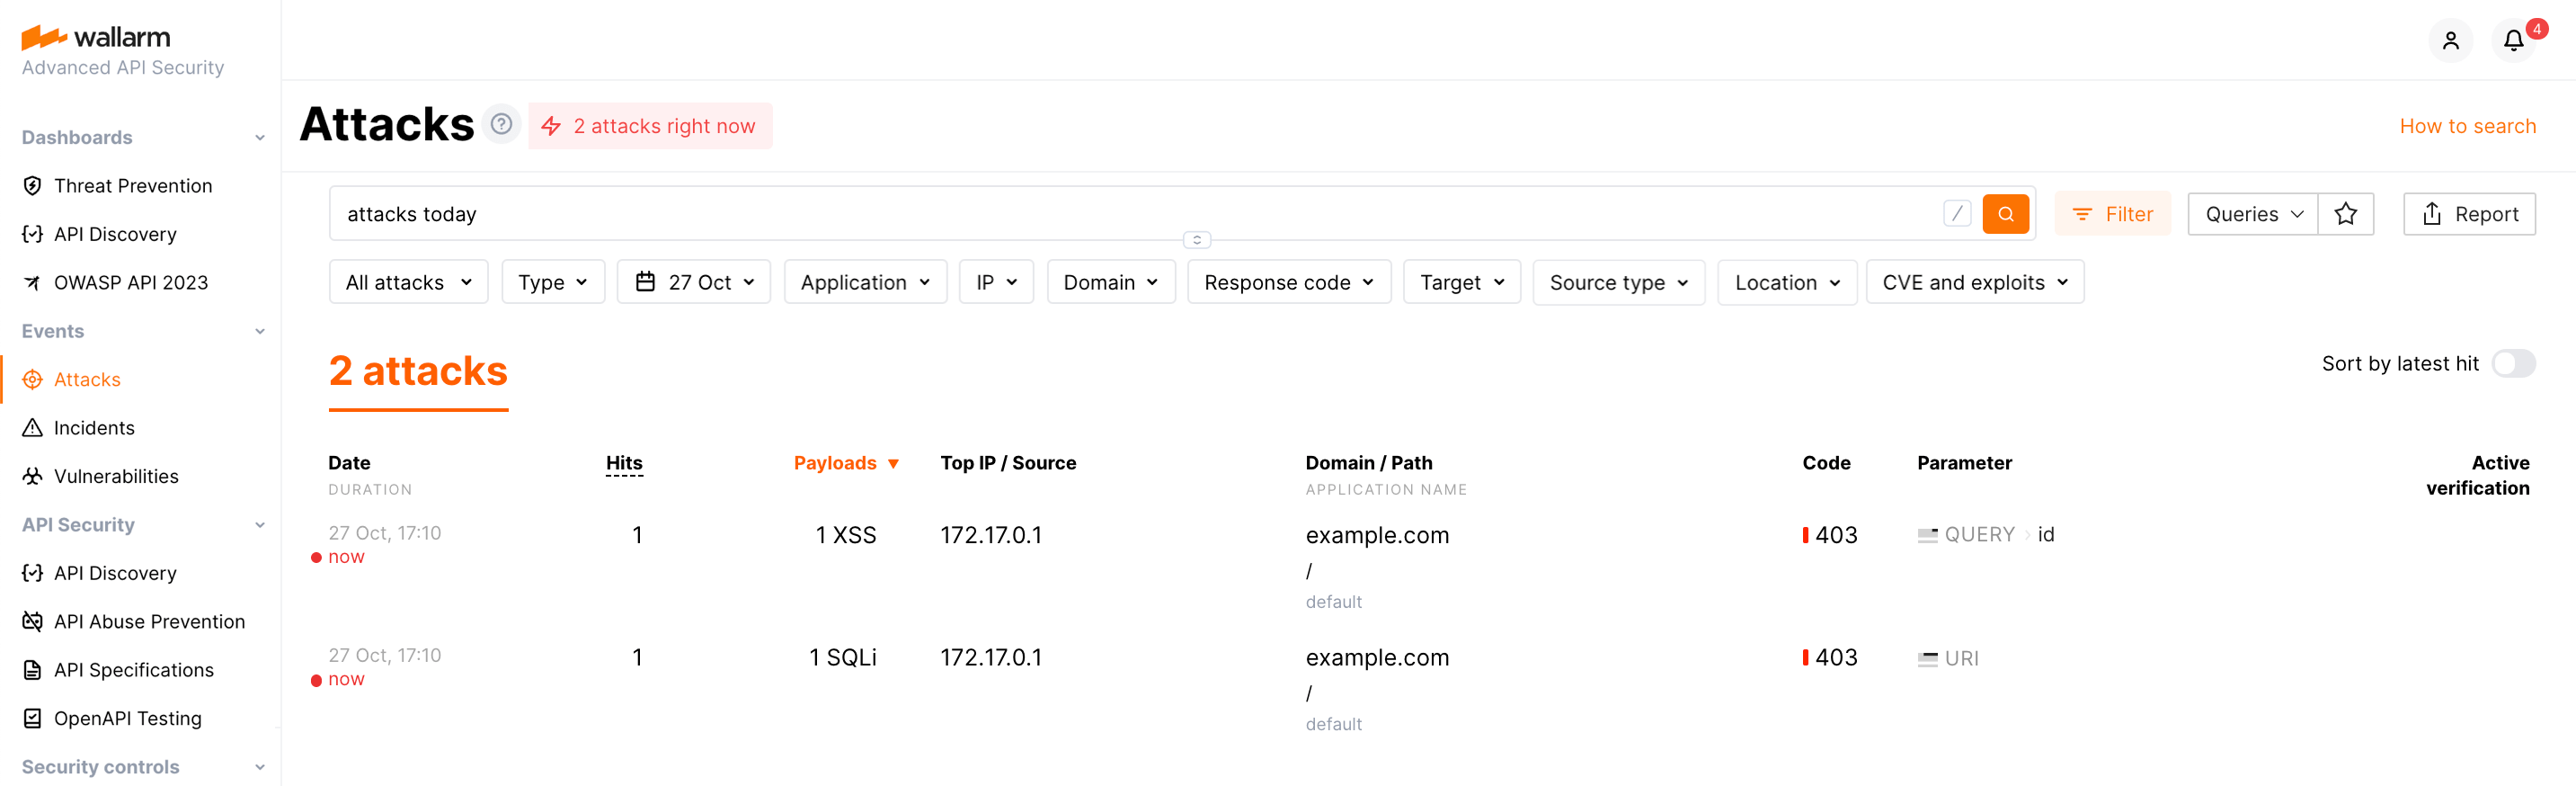
Task: Collapse the Dashboards sidebar section
Action: pyautogui.click(x=259, y=138)
